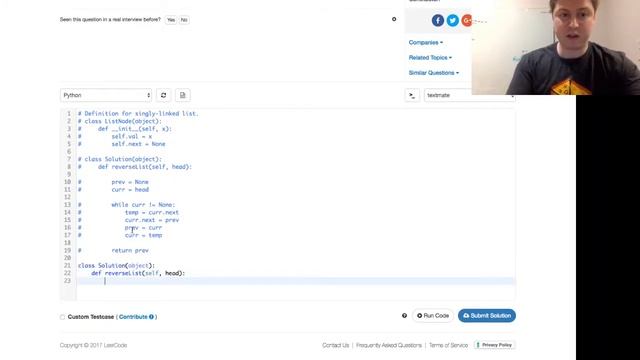640x360 pixels.
Task: Click the refresh code icon button
Action: click(x=164, y=95)
